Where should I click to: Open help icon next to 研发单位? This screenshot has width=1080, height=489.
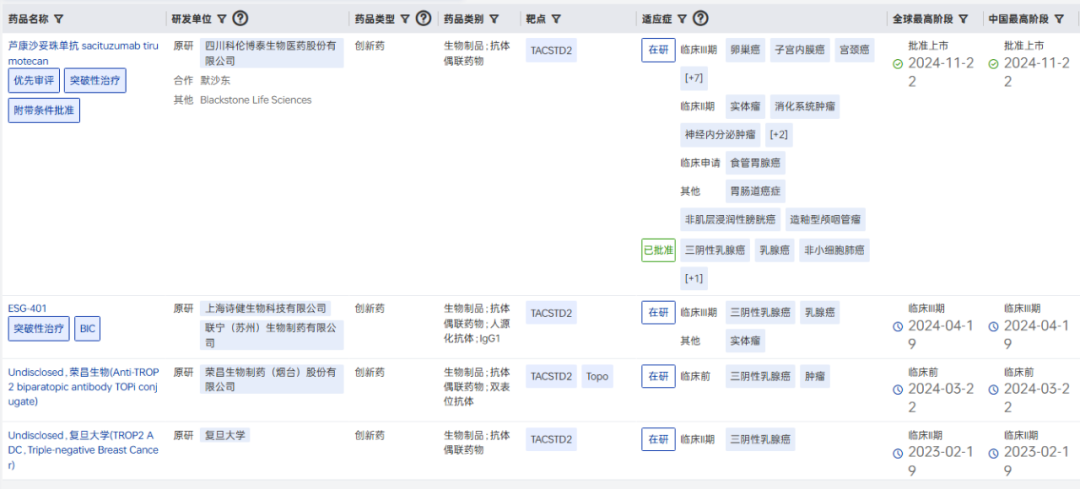(x=240, y=19)
